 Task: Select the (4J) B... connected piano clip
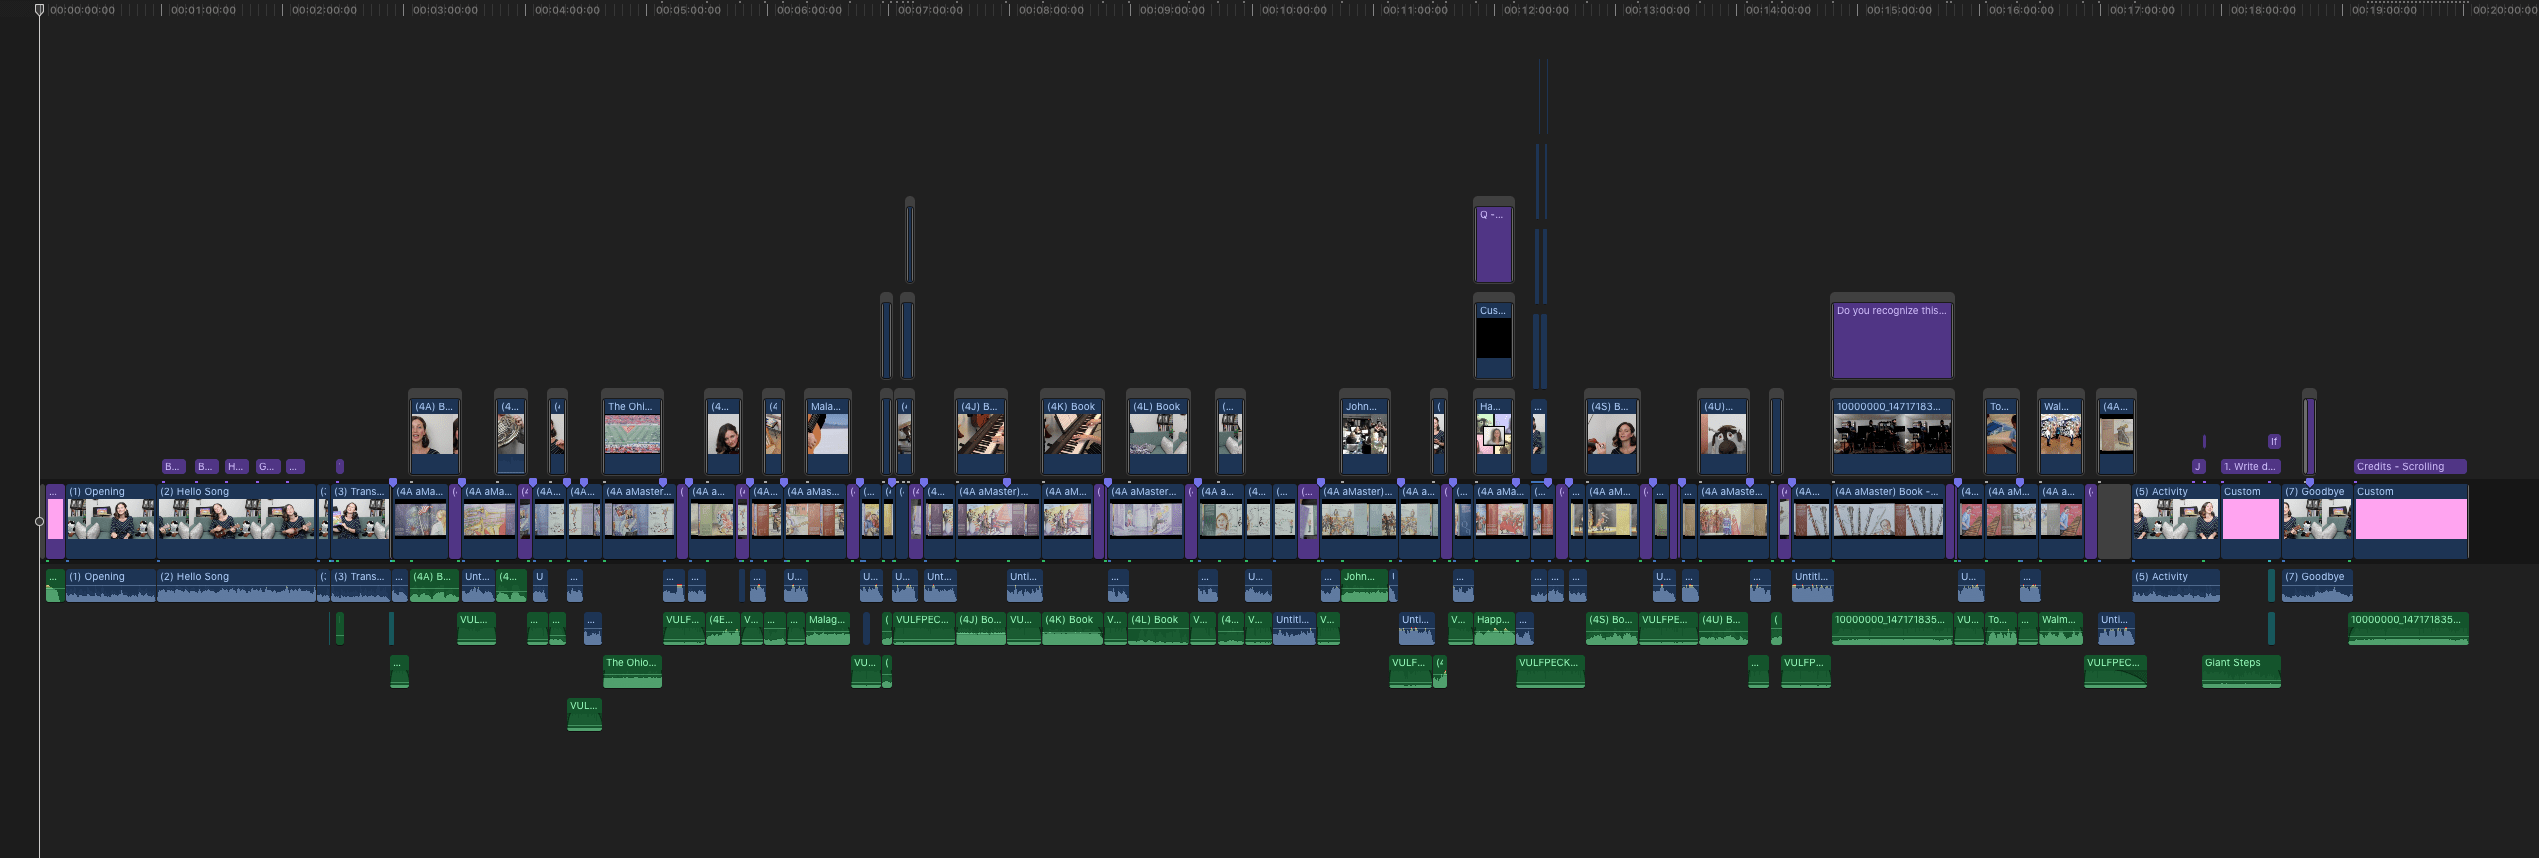click(981, 436)
